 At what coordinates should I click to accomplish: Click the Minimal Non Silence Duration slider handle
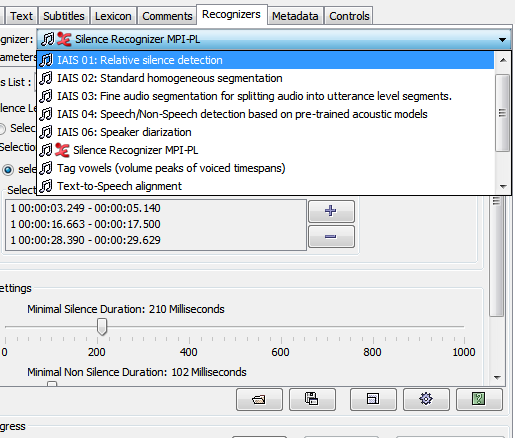point(52,384)
